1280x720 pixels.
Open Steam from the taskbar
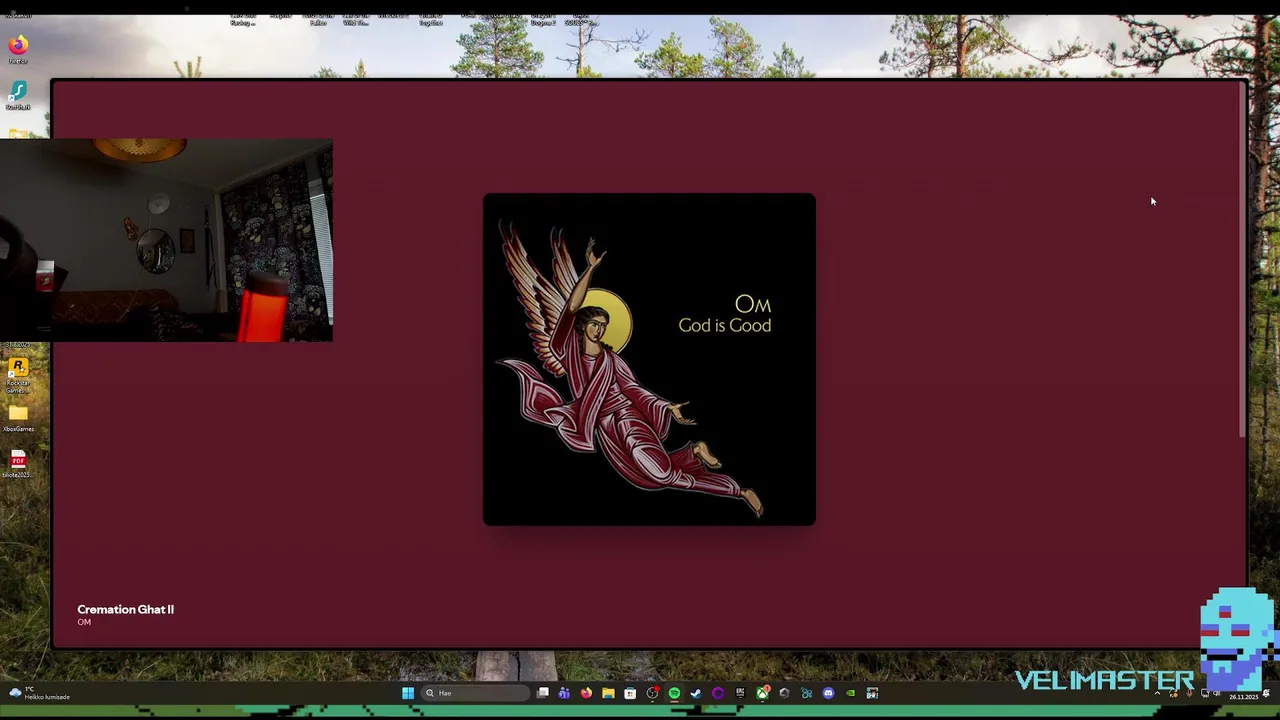(696, 693)
